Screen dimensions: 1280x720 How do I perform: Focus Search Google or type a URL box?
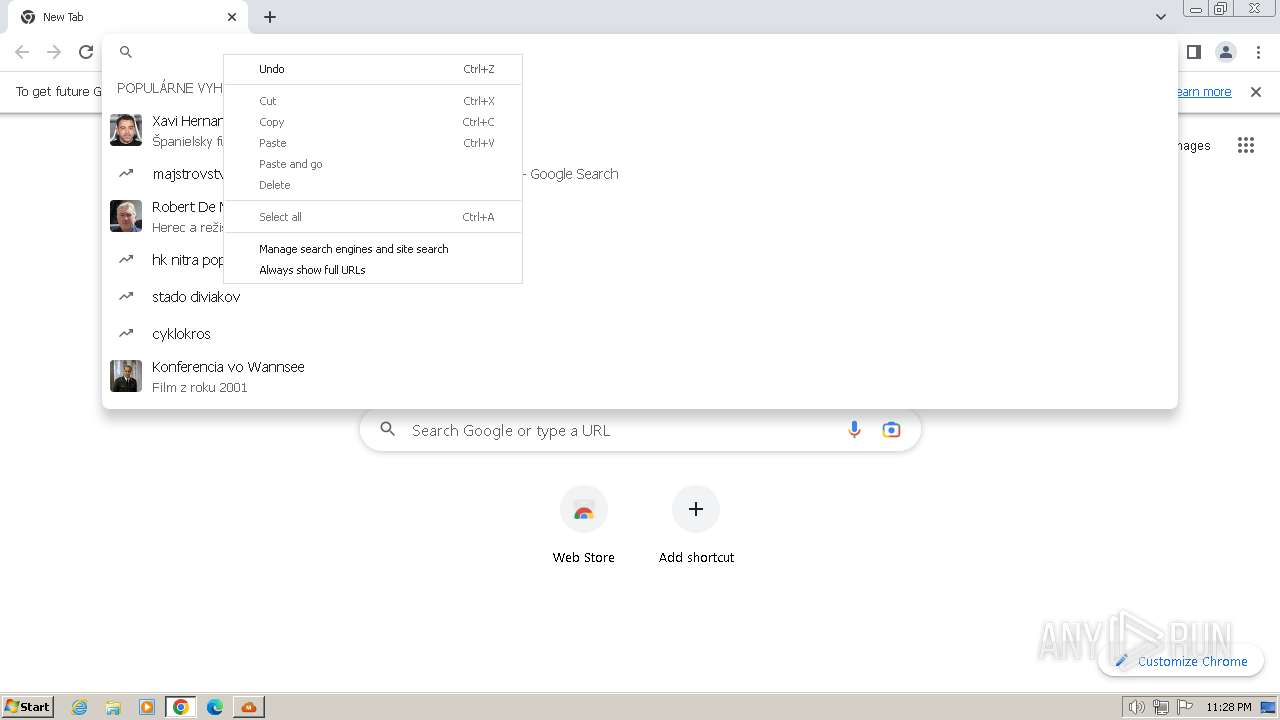tap(640, 430)
